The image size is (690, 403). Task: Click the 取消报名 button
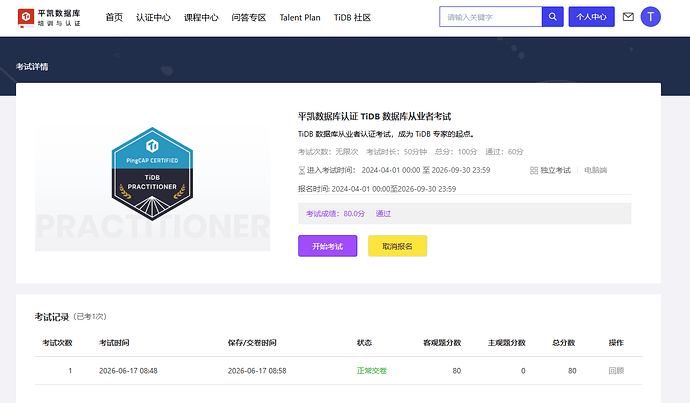point(397,246)
